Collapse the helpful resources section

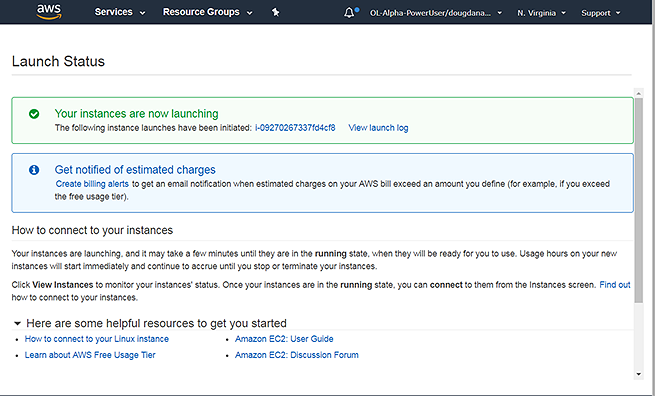pyautogui.click(x=18, y=323)
